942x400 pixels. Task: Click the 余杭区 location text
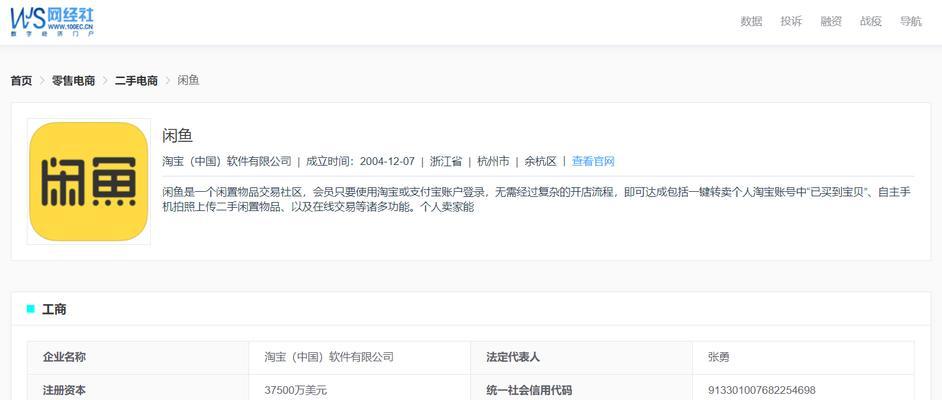[x=541, y=162]
